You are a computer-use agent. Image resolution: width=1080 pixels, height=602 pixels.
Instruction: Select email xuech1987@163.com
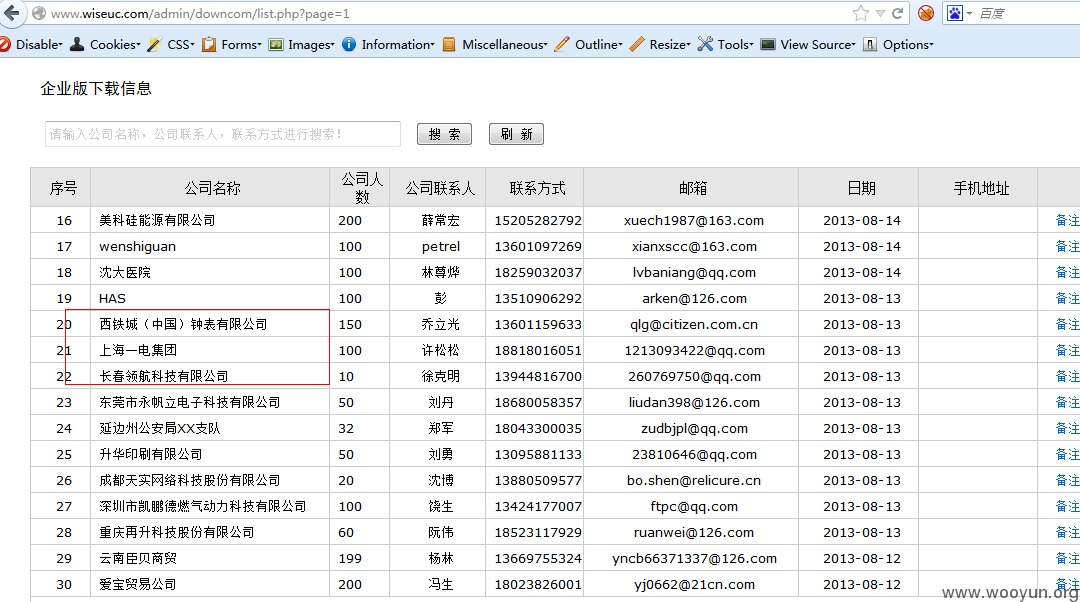click(x=694, y=220)
